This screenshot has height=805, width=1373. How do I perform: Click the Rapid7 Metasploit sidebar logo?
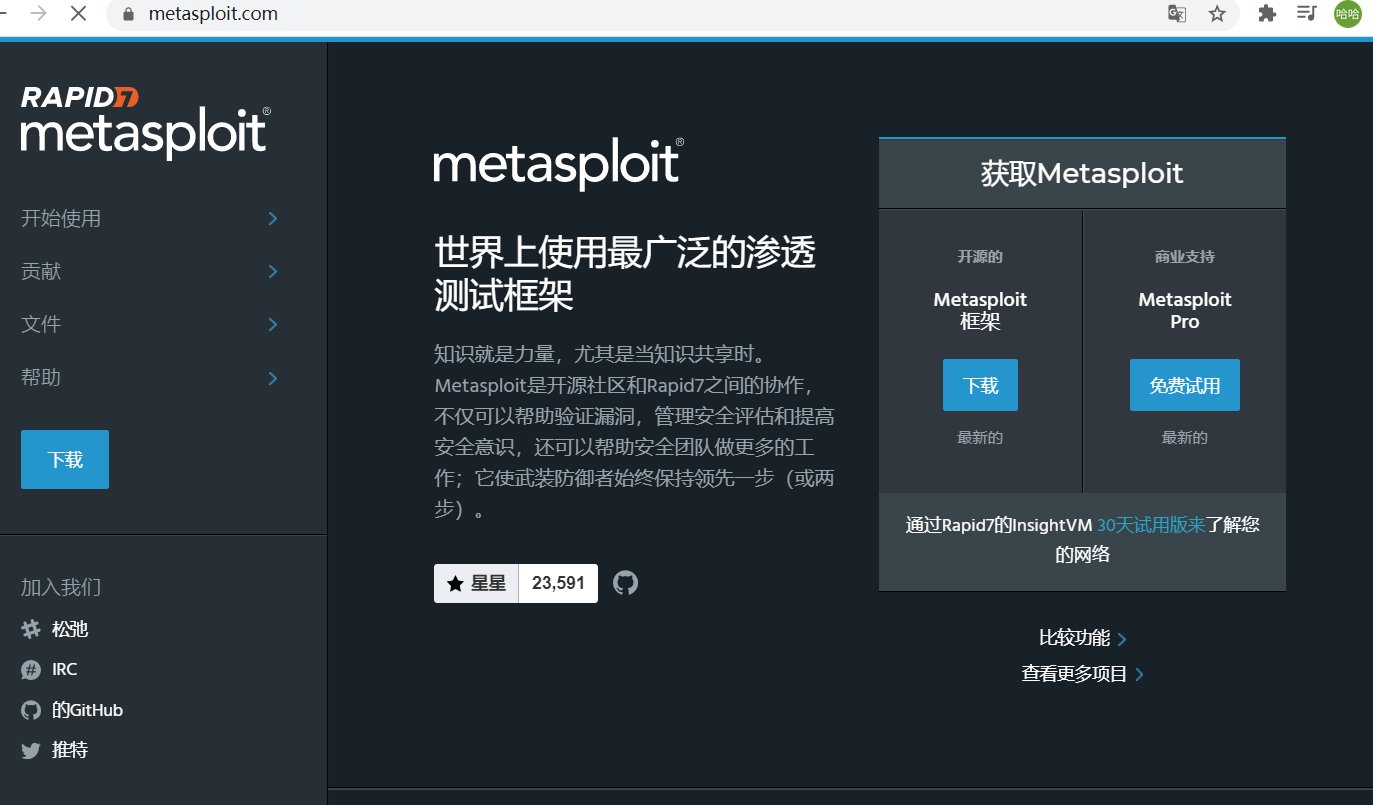[145, 122]
